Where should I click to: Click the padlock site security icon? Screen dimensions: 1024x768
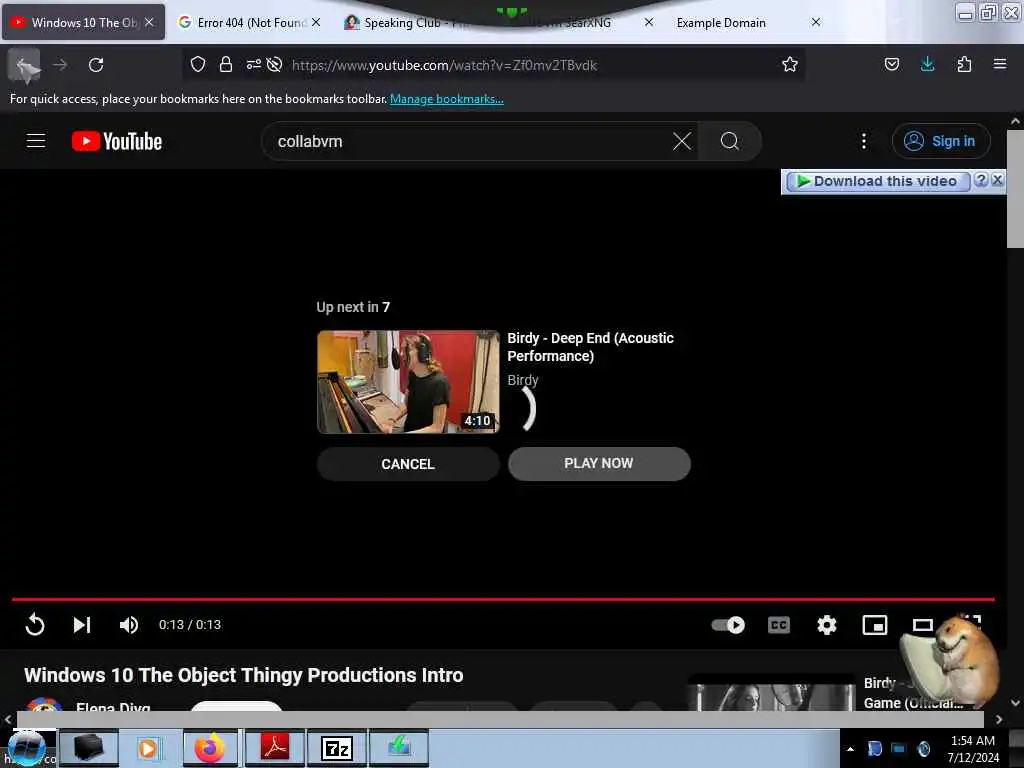click(225, 64)
